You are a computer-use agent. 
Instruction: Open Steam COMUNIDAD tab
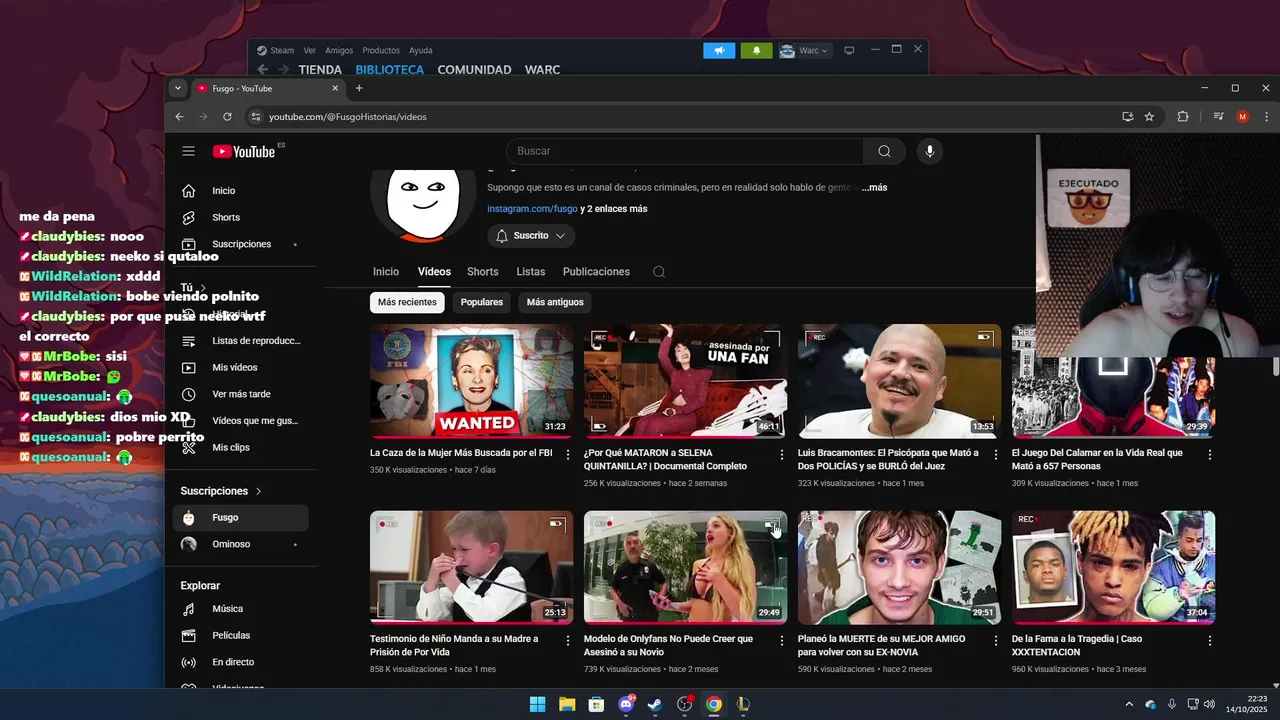point(474,70)
